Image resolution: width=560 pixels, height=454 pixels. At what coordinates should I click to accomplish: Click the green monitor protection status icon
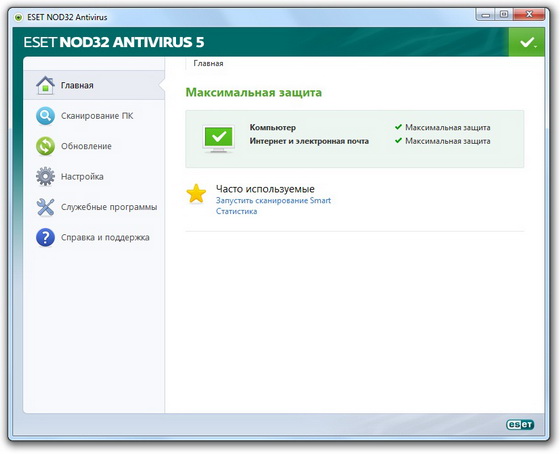tap(219, 139)
